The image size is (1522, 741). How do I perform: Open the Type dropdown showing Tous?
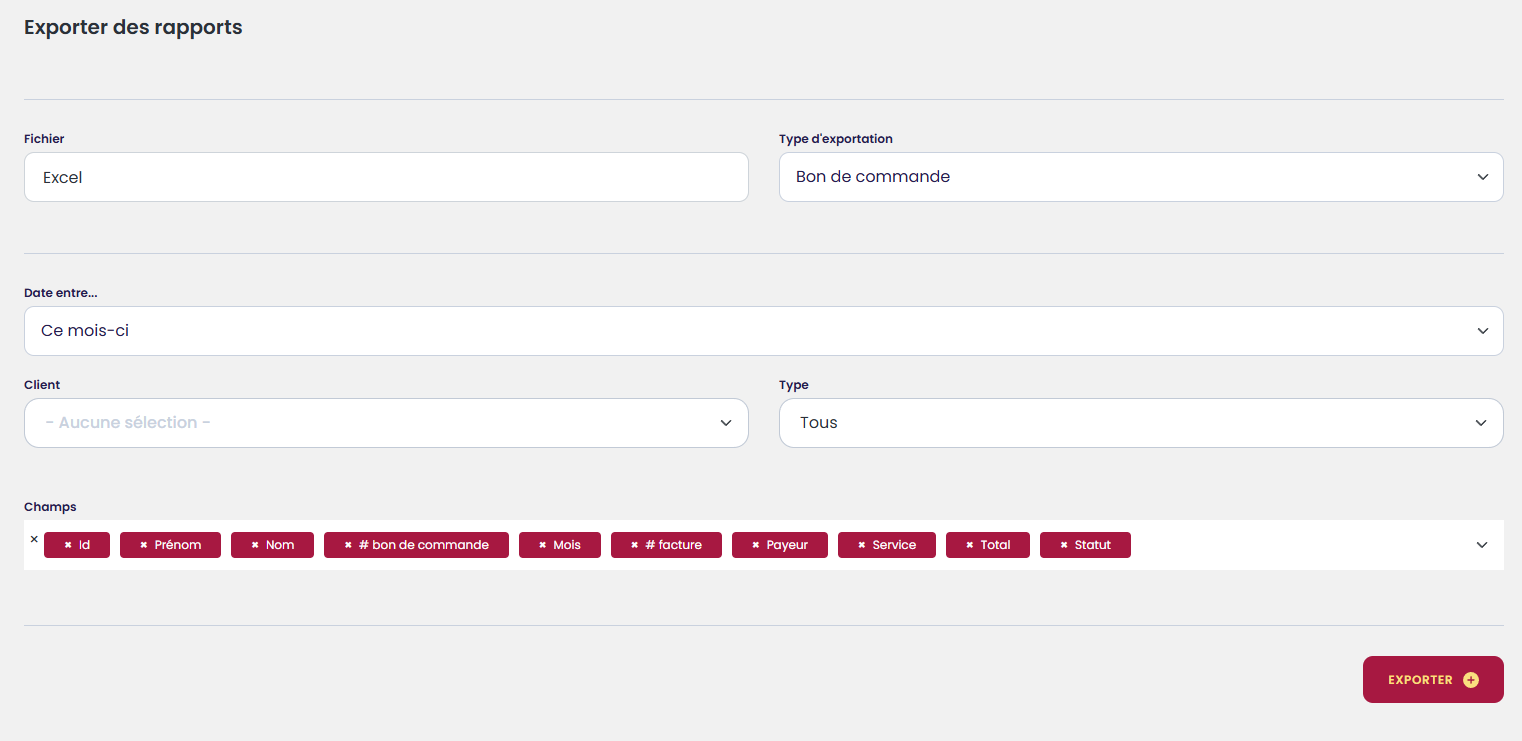1140,423
